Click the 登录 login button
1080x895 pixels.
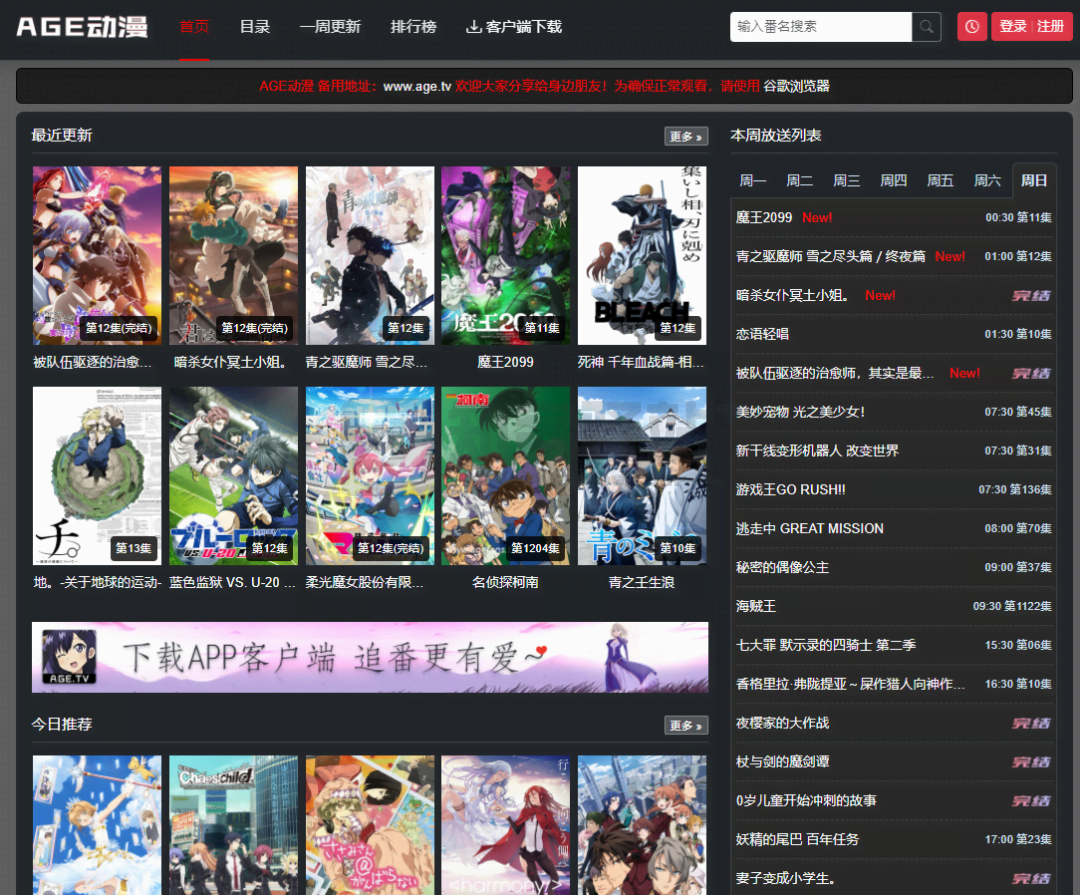(x=1013, y=26)
